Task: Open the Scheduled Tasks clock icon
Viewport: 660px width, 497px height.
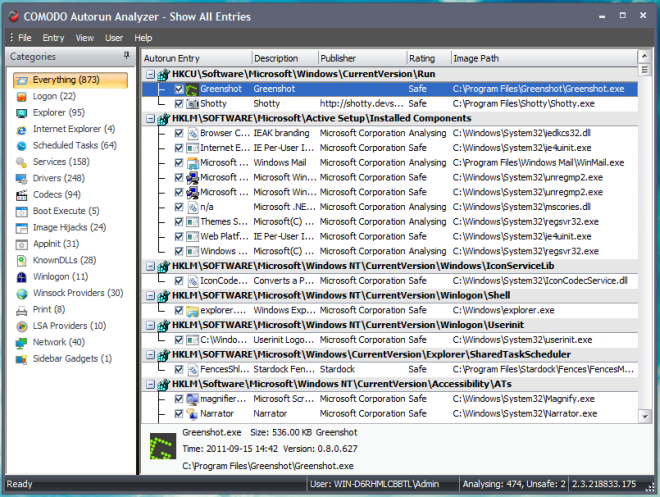Action: [22, 146]
